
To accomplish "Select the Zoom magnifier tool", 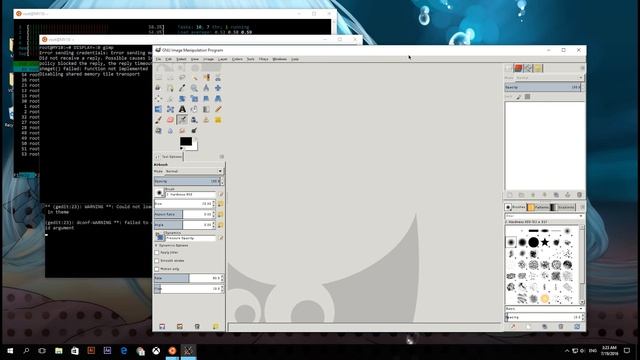I will point(194,88).
